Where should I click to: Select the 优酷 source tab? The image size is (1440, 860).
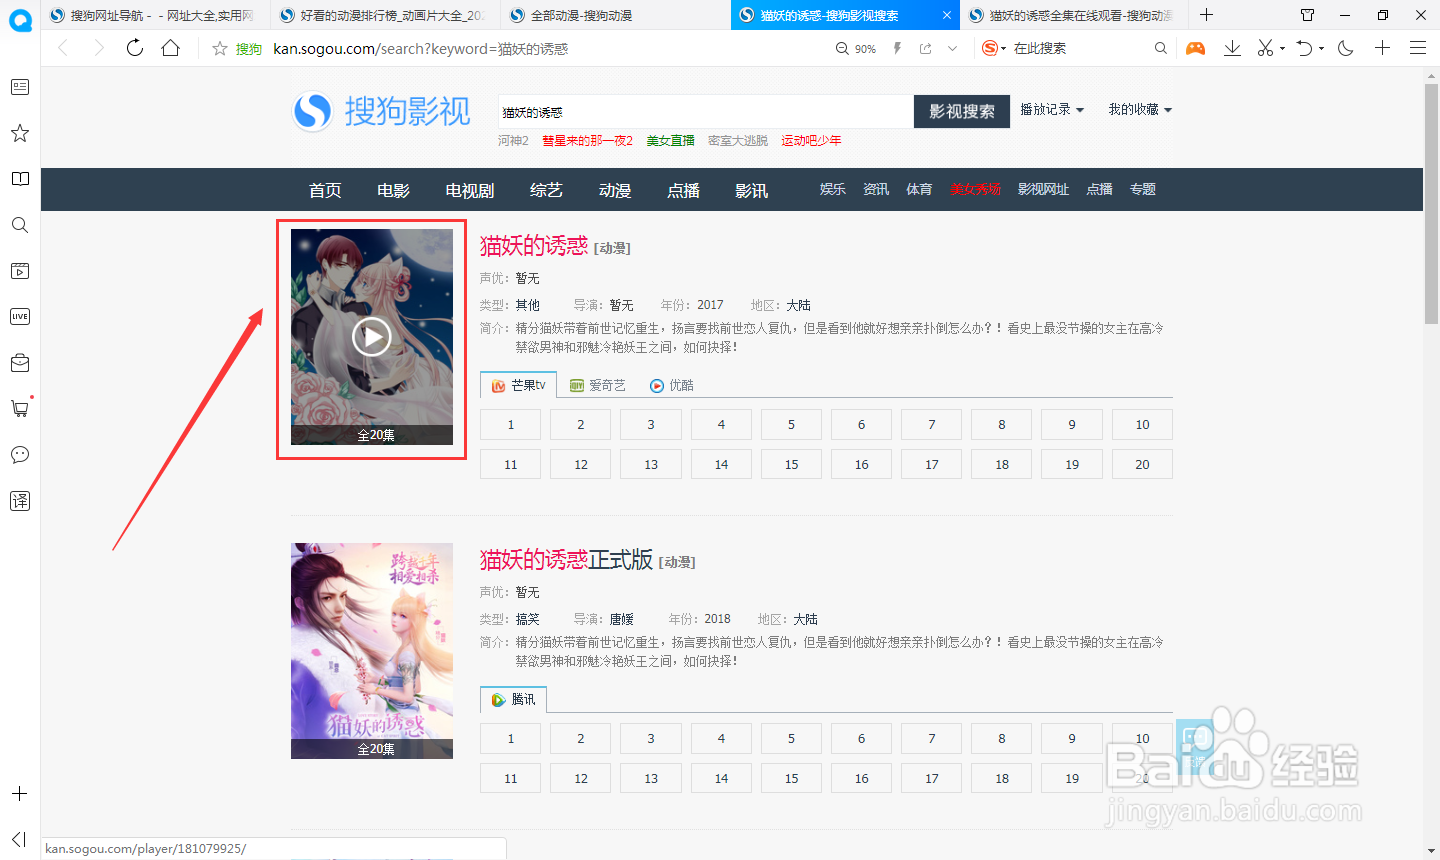click(672, 385)
